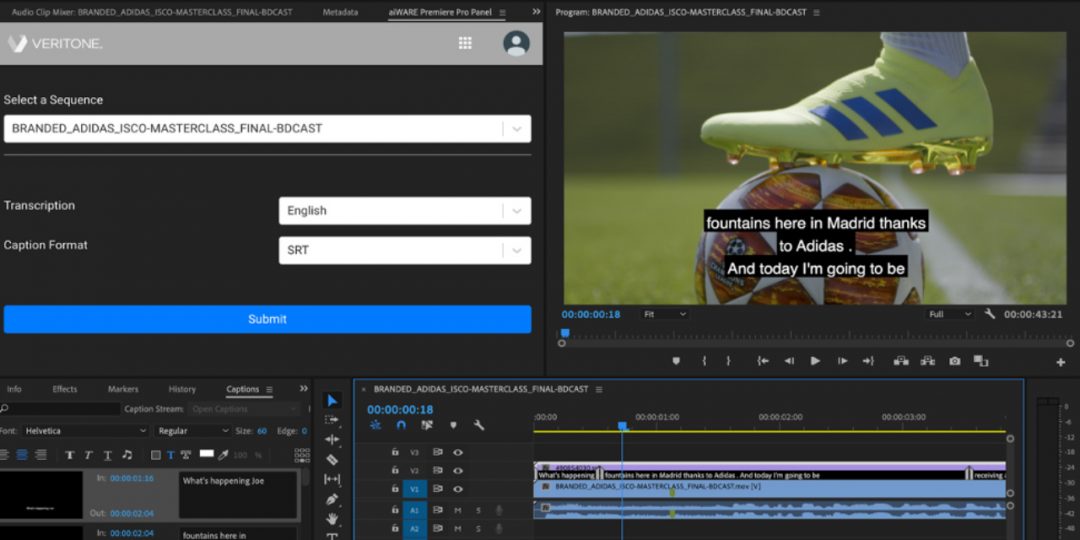
Task: Click the blue Submit button
Action: pyautogui.click(x=267, y=320)
